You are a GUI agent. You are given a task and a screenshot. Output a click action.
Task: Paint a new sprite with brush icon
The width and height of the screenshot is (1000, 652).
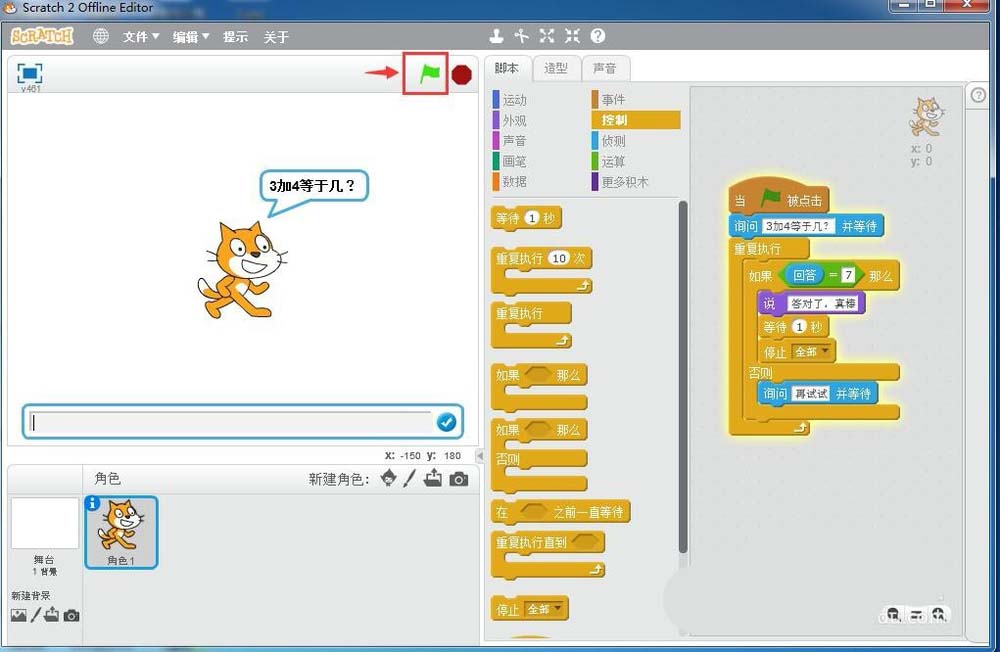pyautogui.click(x=410, y=478)
